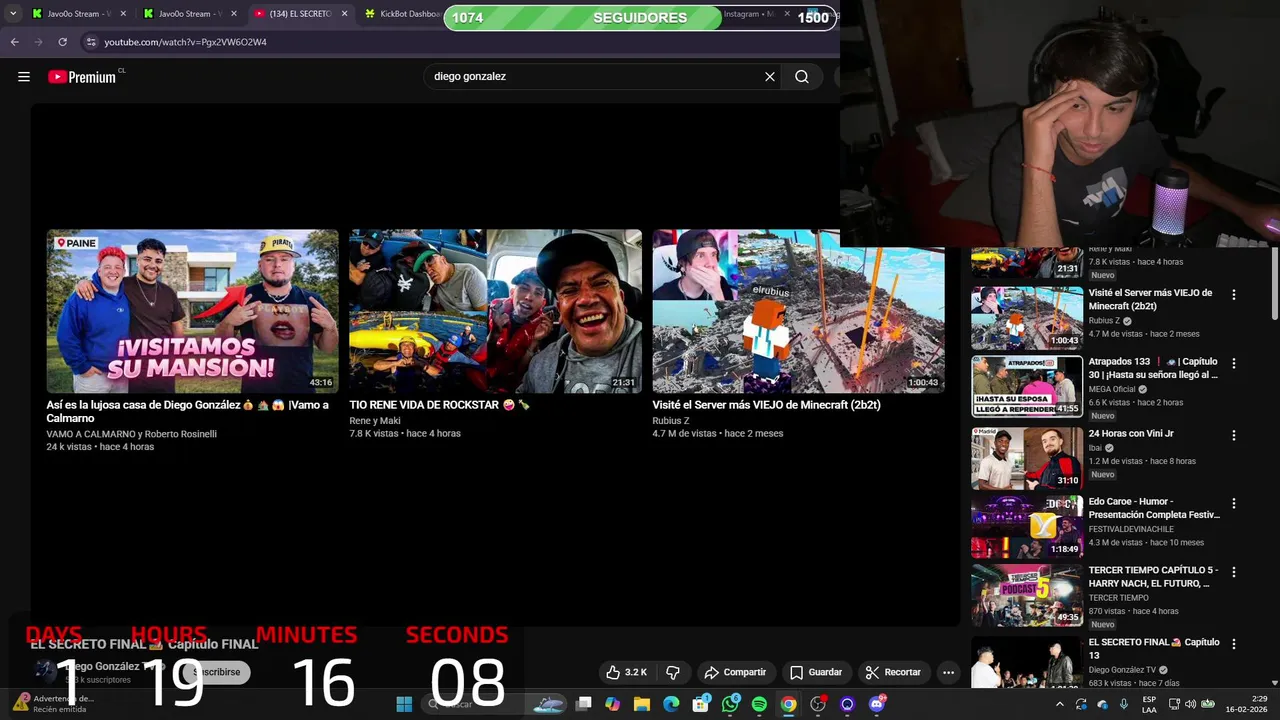Image resolution: width=1280 pixels, height=720 pixels.
Task: Open options for TERCER TIEMPO CAPÍTULO 5 video
Action: 1234,572
